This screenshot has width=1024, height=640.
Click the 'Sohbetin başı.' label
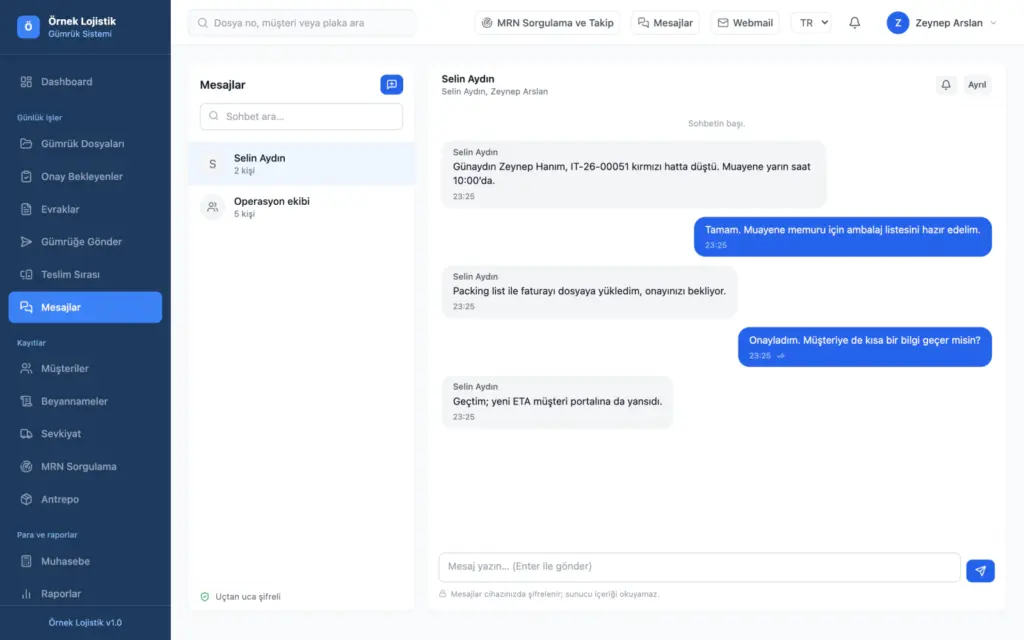(x=716, y=123)
